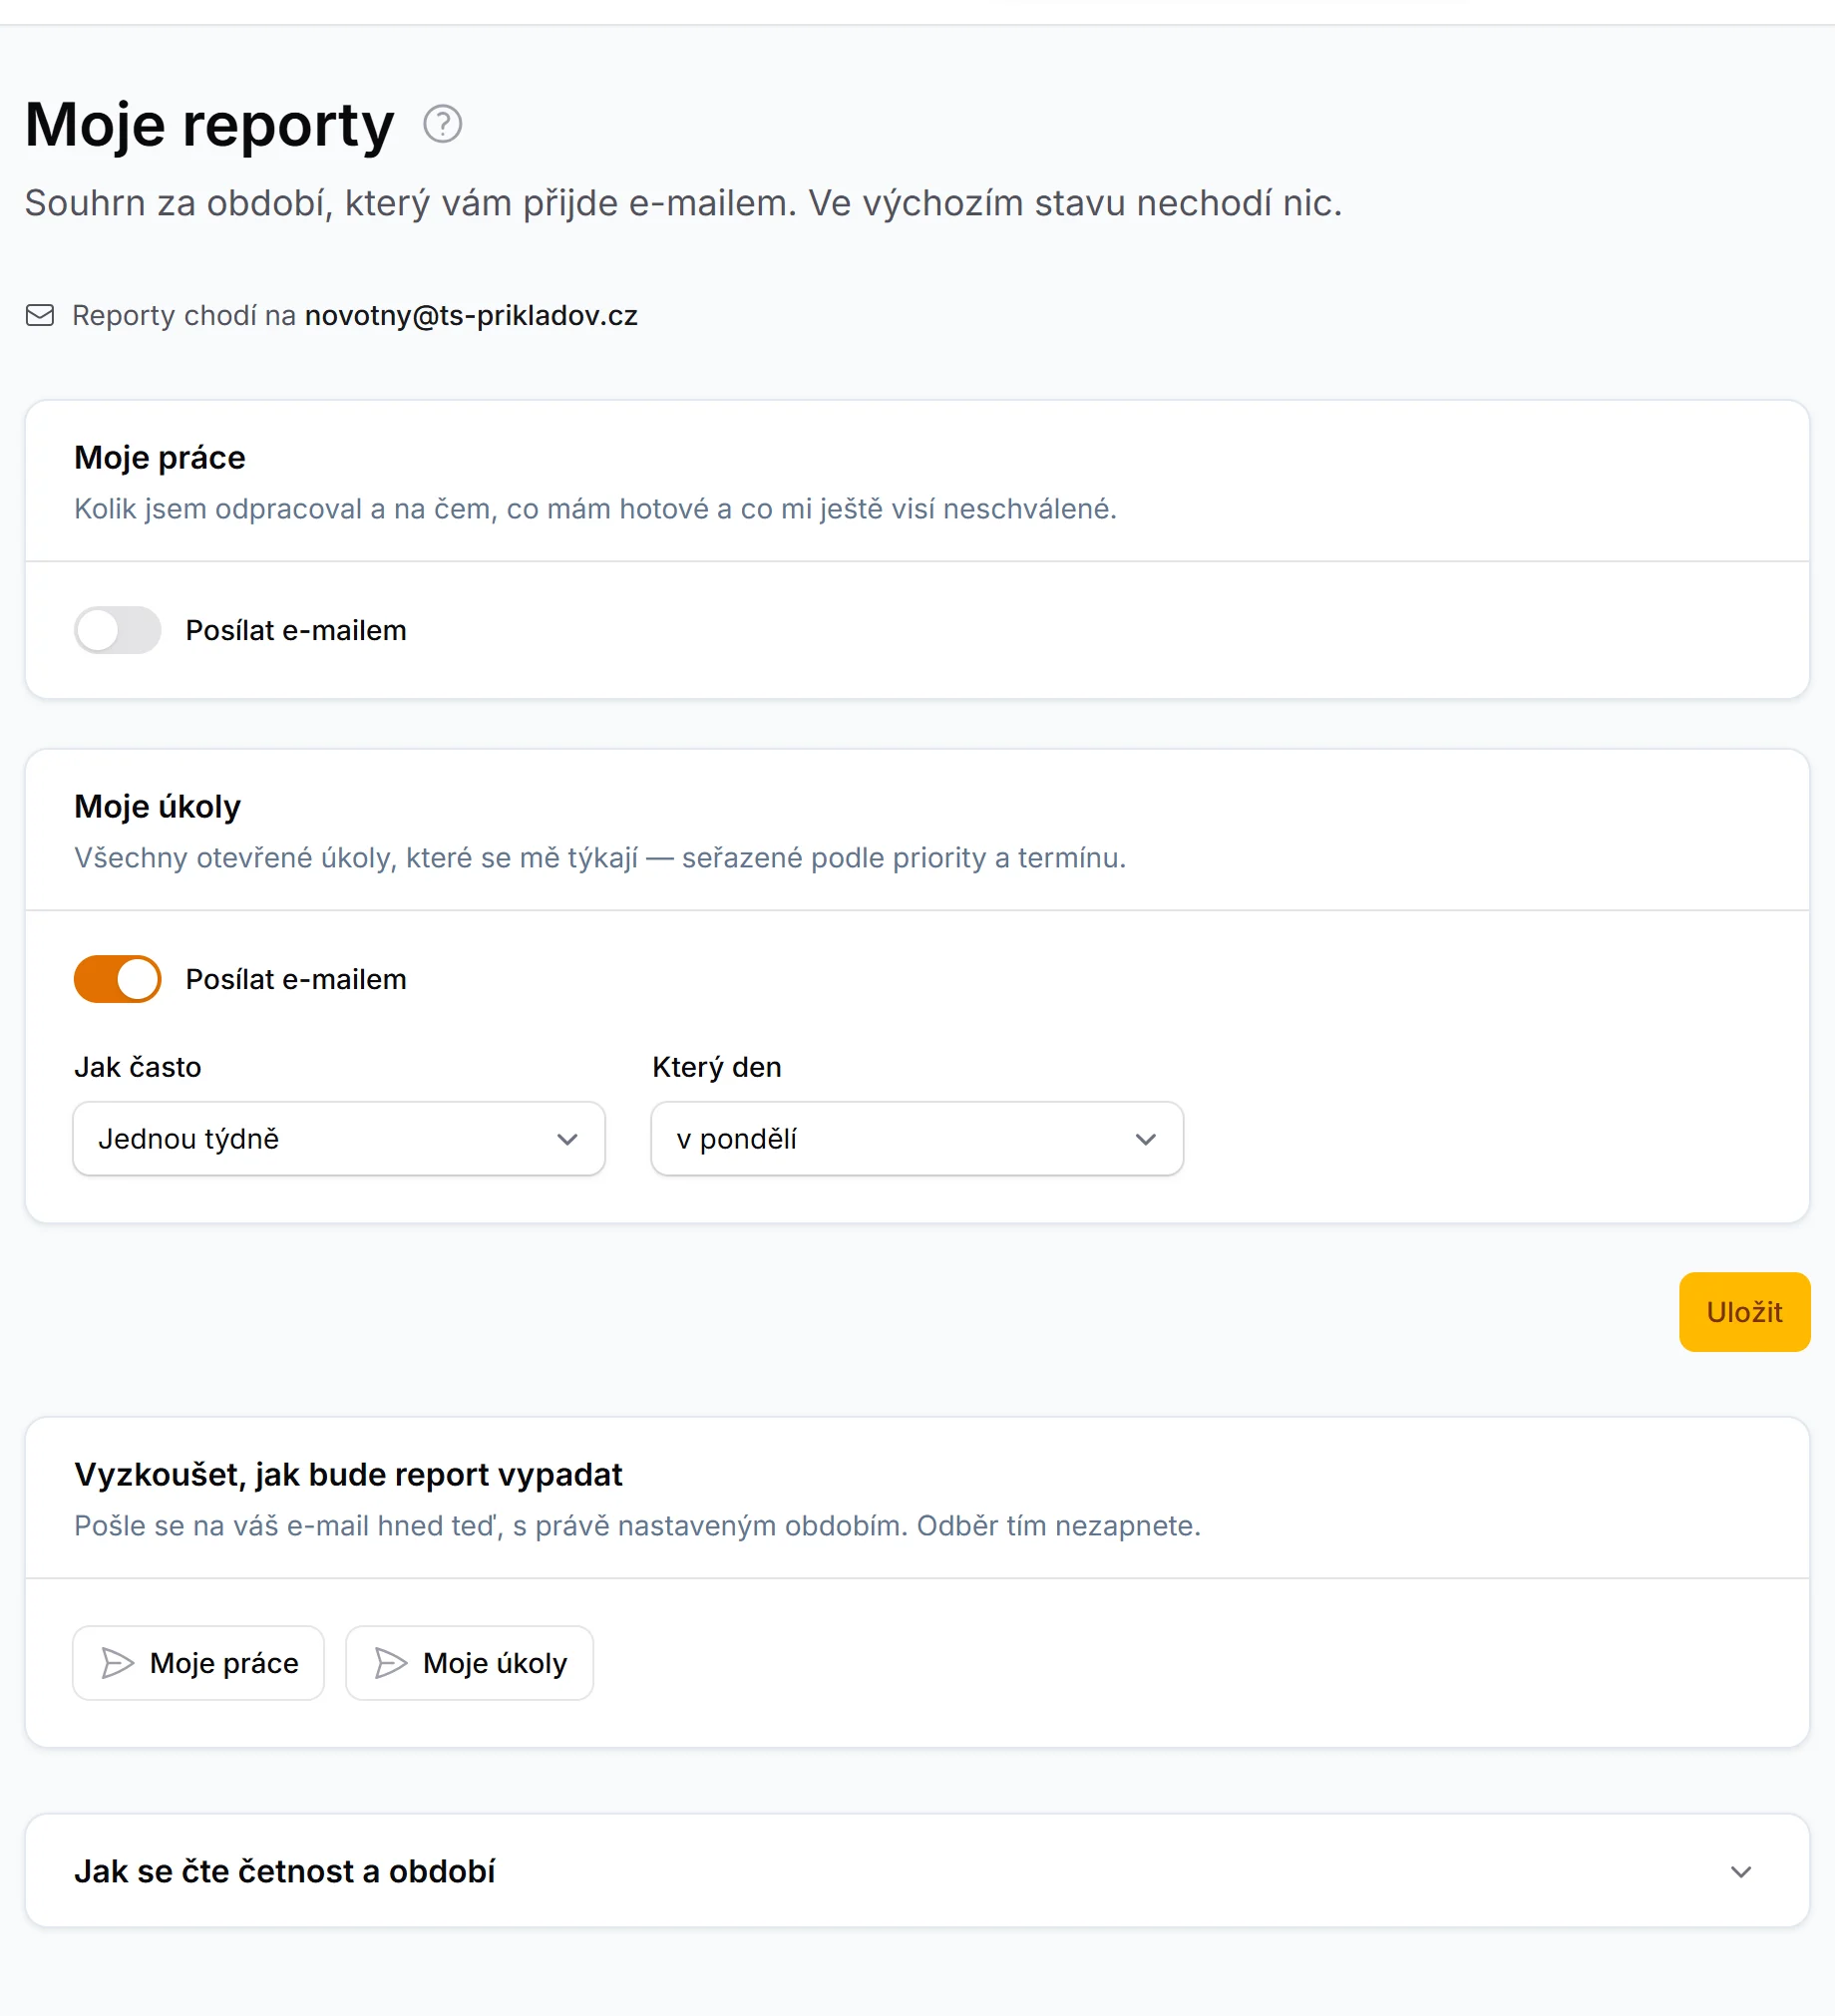The image size is (1835, 2016).
Task: Send a test Moje úkoly report
Action: (470, 1663)
